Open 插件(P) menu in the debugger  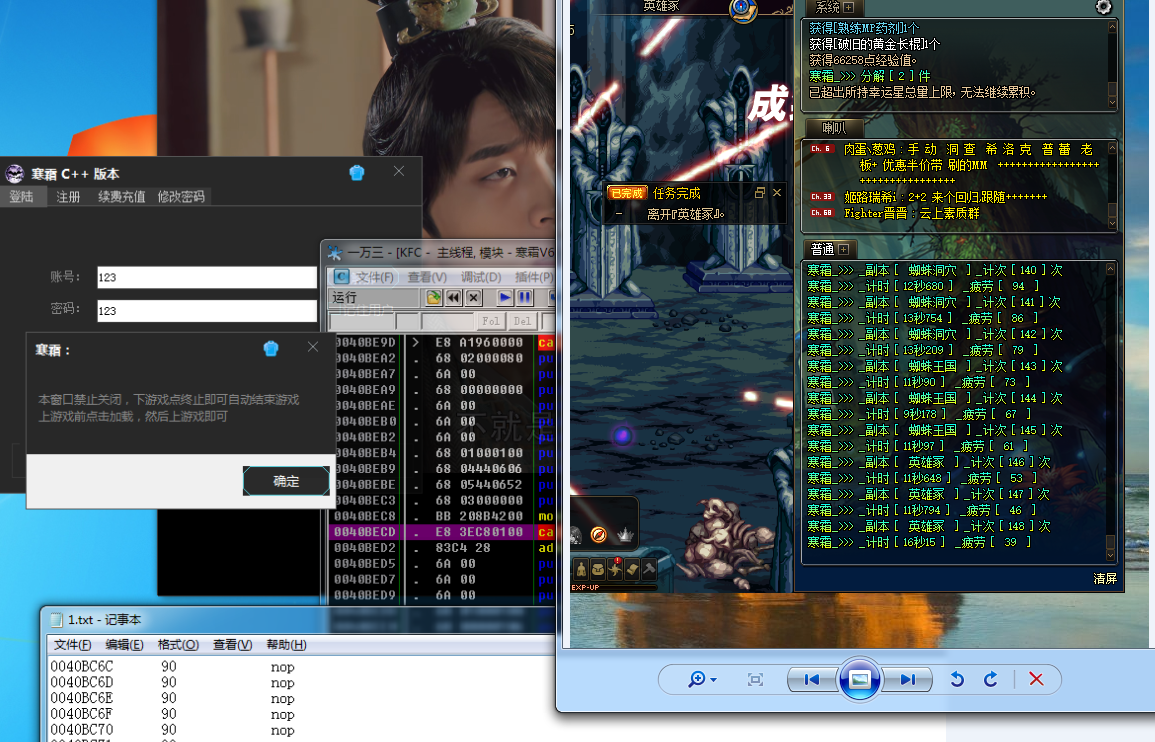(534, 277)
